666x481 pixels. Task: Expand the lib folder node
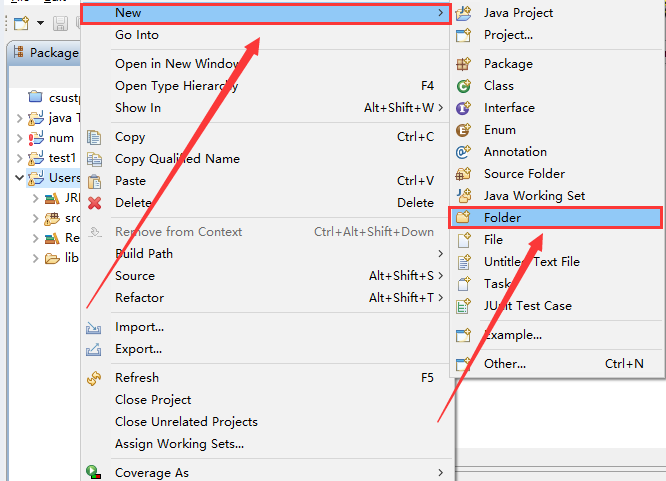pyautogui.click(x=36, y=258)
